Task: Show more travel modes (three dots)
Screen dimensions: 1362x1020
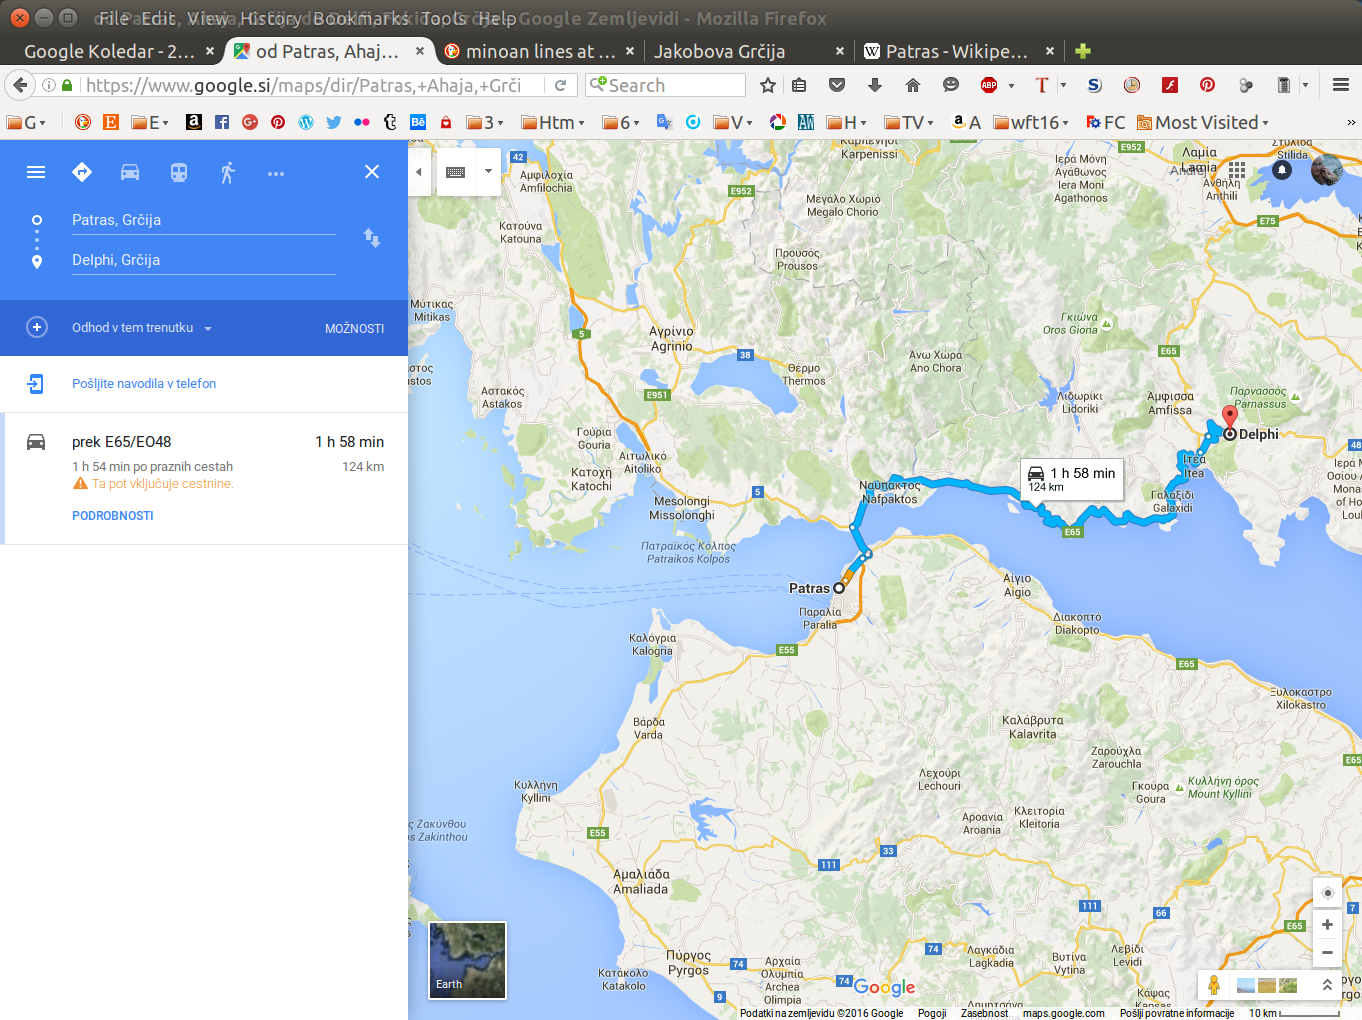Action: (x=276, y=173)
